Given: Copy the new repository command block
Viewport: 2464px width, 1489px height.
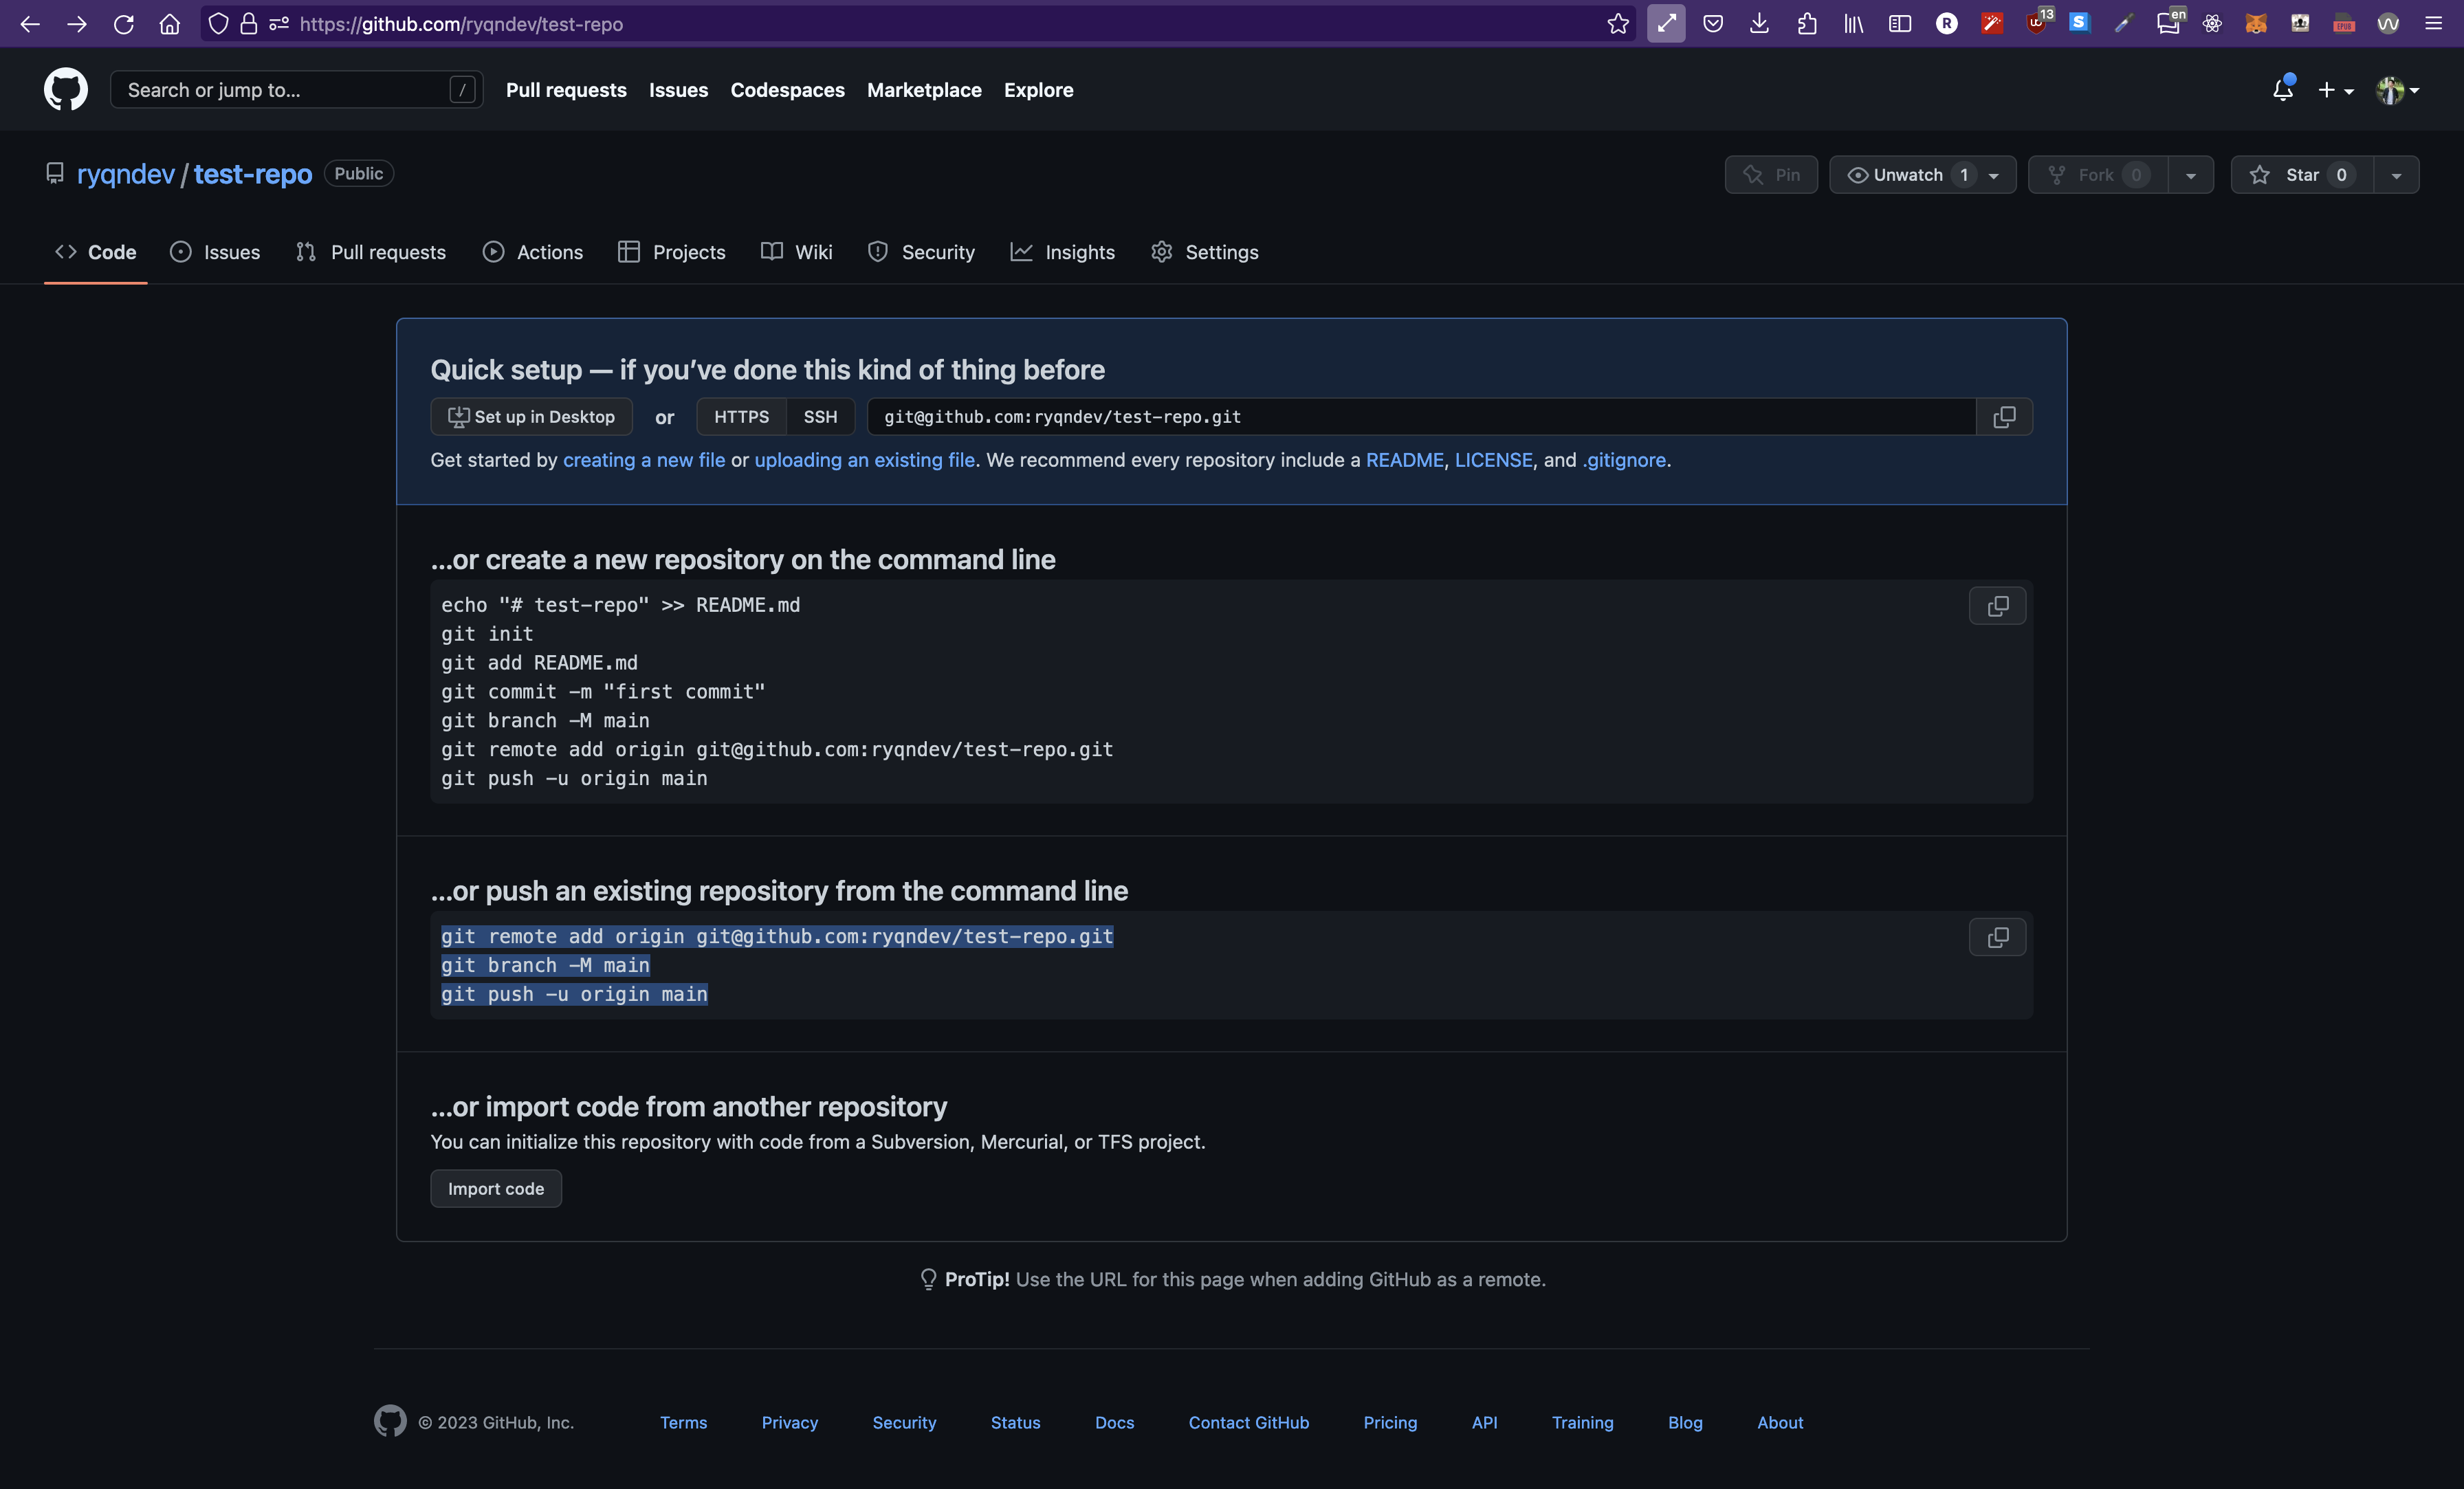Looking at the screenshot, I should (1997, 606).
